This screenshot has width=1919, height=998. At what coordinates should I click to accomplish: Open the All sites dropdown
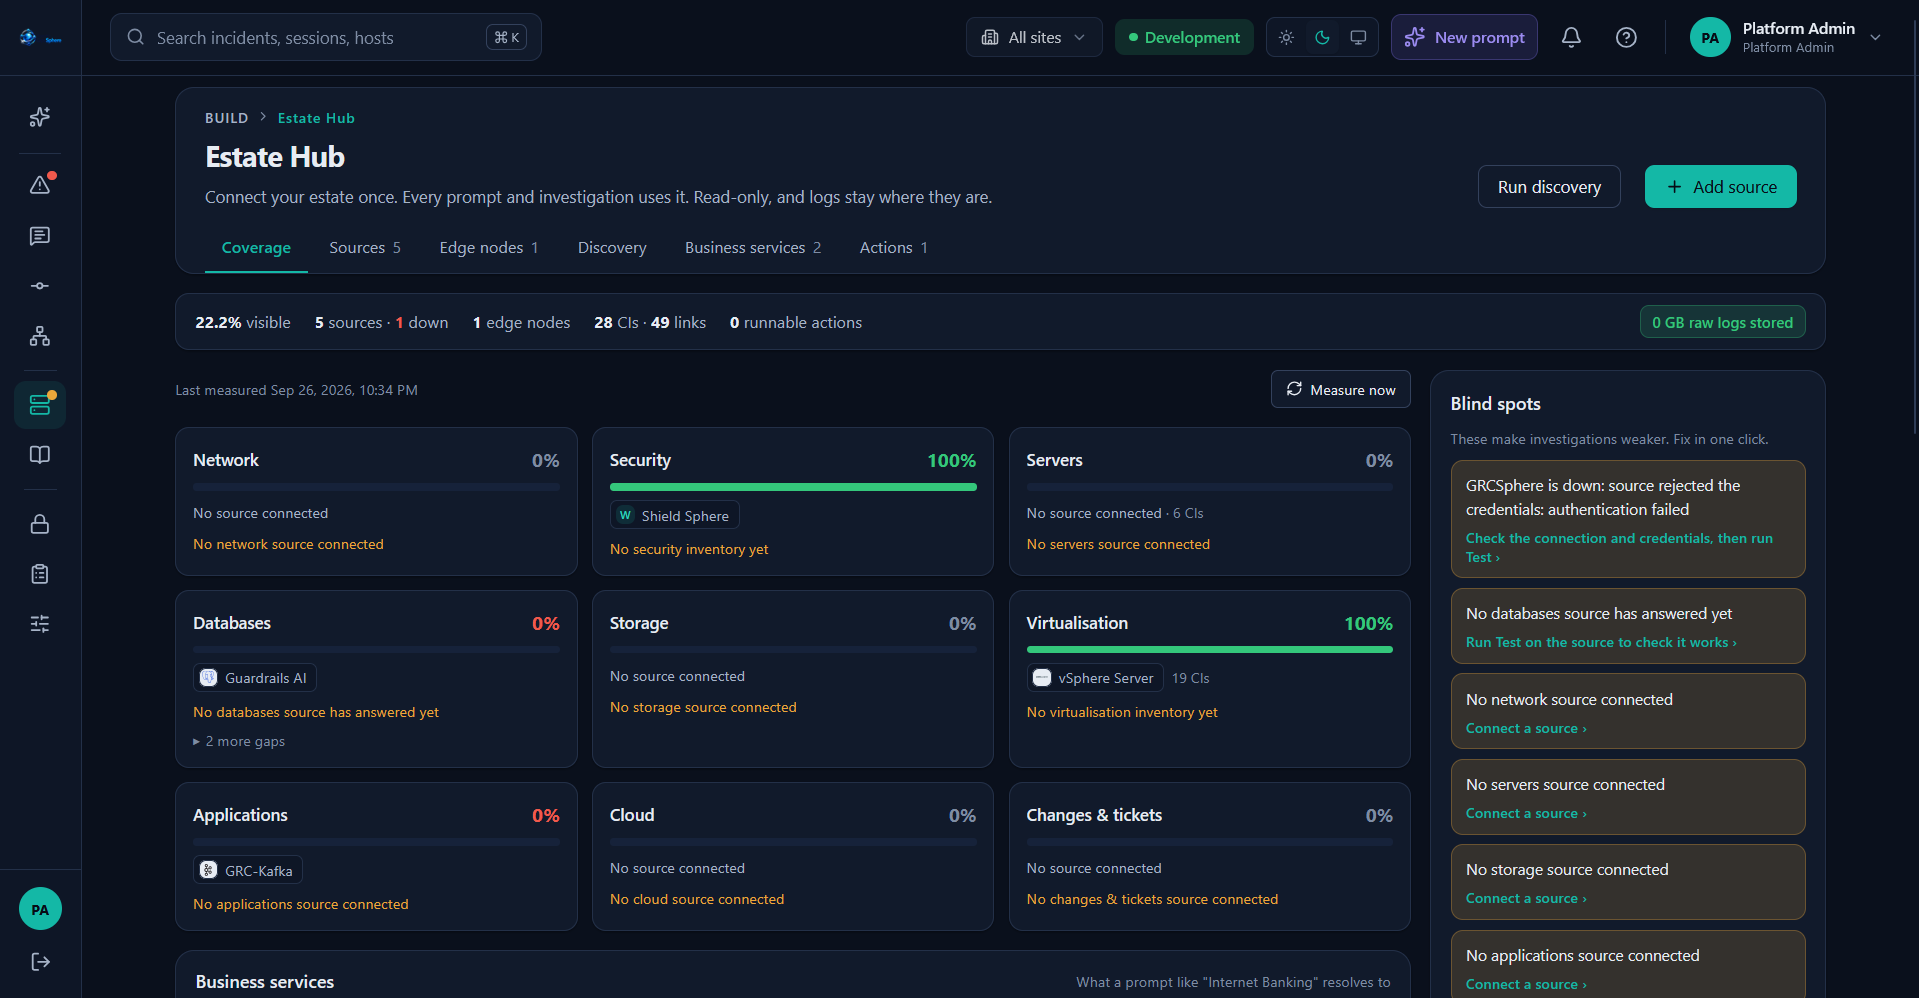tap(1034, 38)
